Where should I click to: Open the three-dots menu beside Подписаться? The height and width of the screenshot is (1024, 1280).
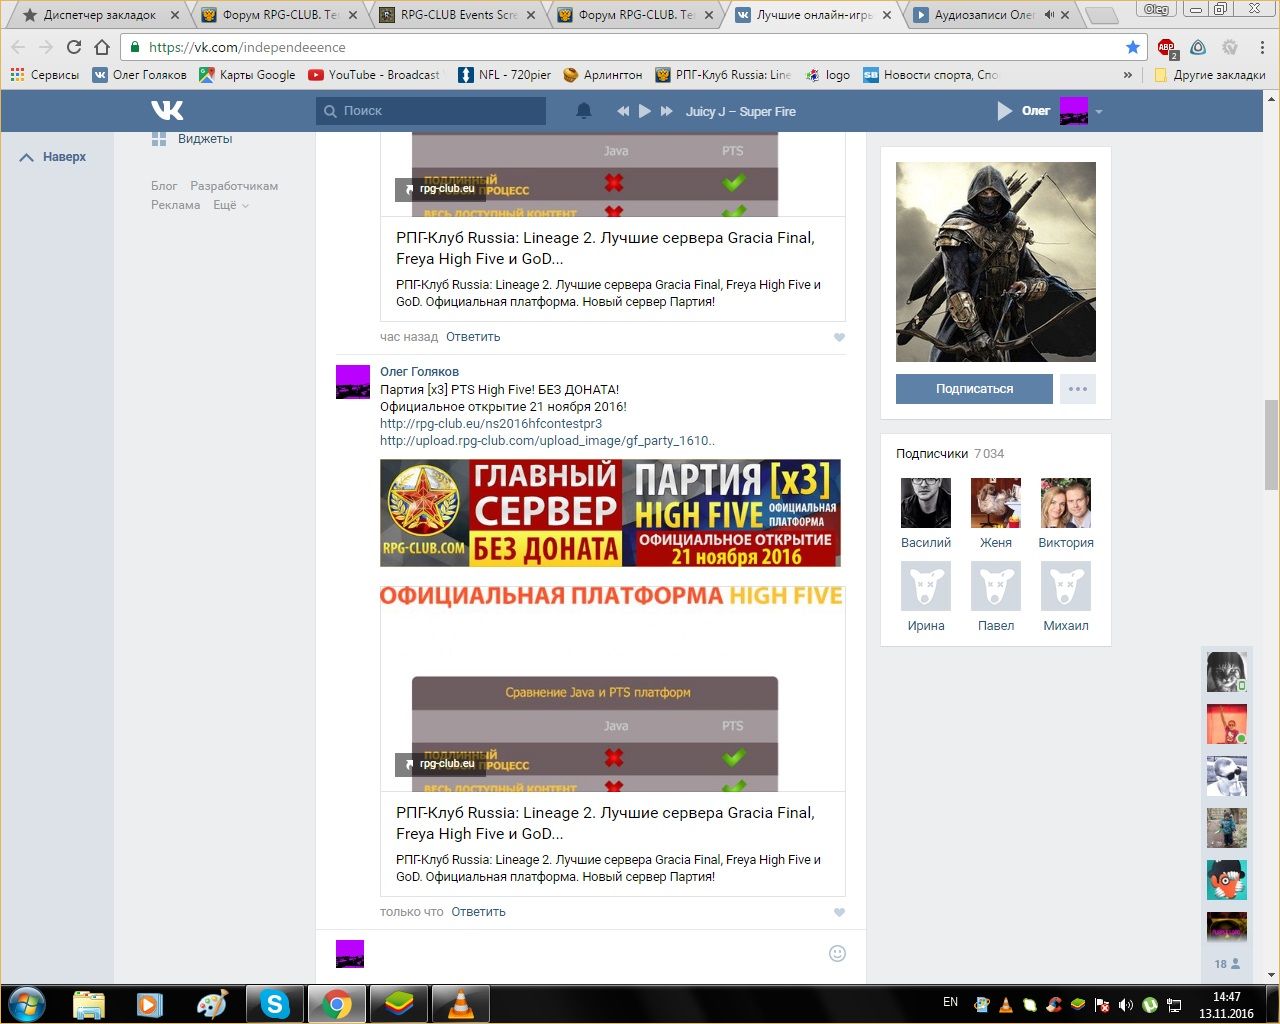pyautogui.click(x=1077, y=389)
